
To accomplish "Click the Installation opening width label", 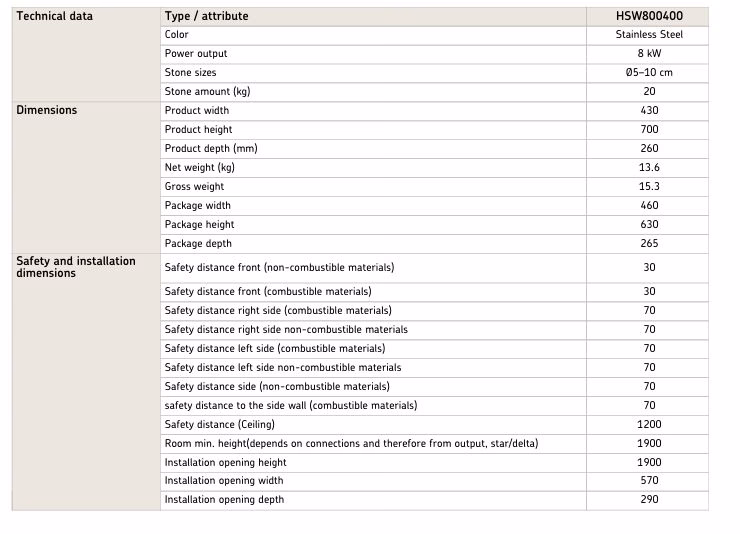I will [225, 481].
